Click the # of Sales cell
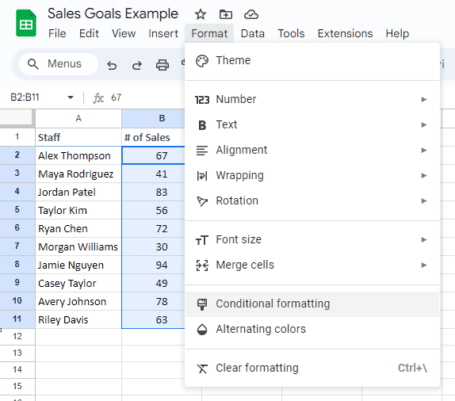 pos(153,137)
